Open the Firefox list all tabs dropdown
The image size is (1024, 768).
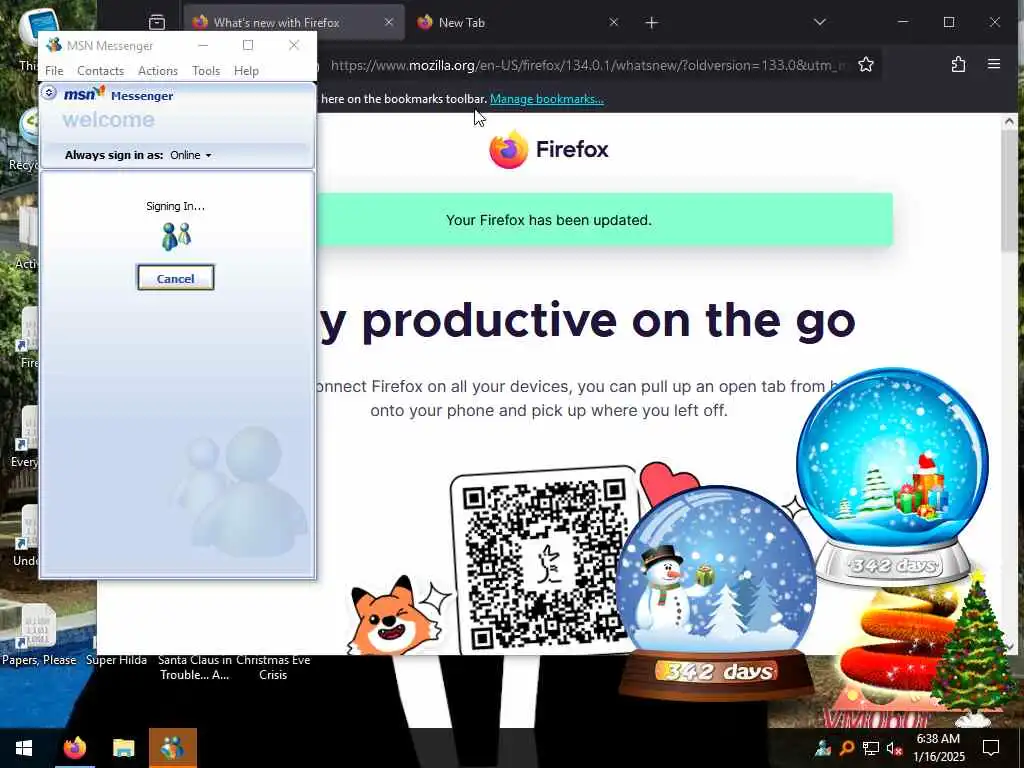[x=820, y=23]
